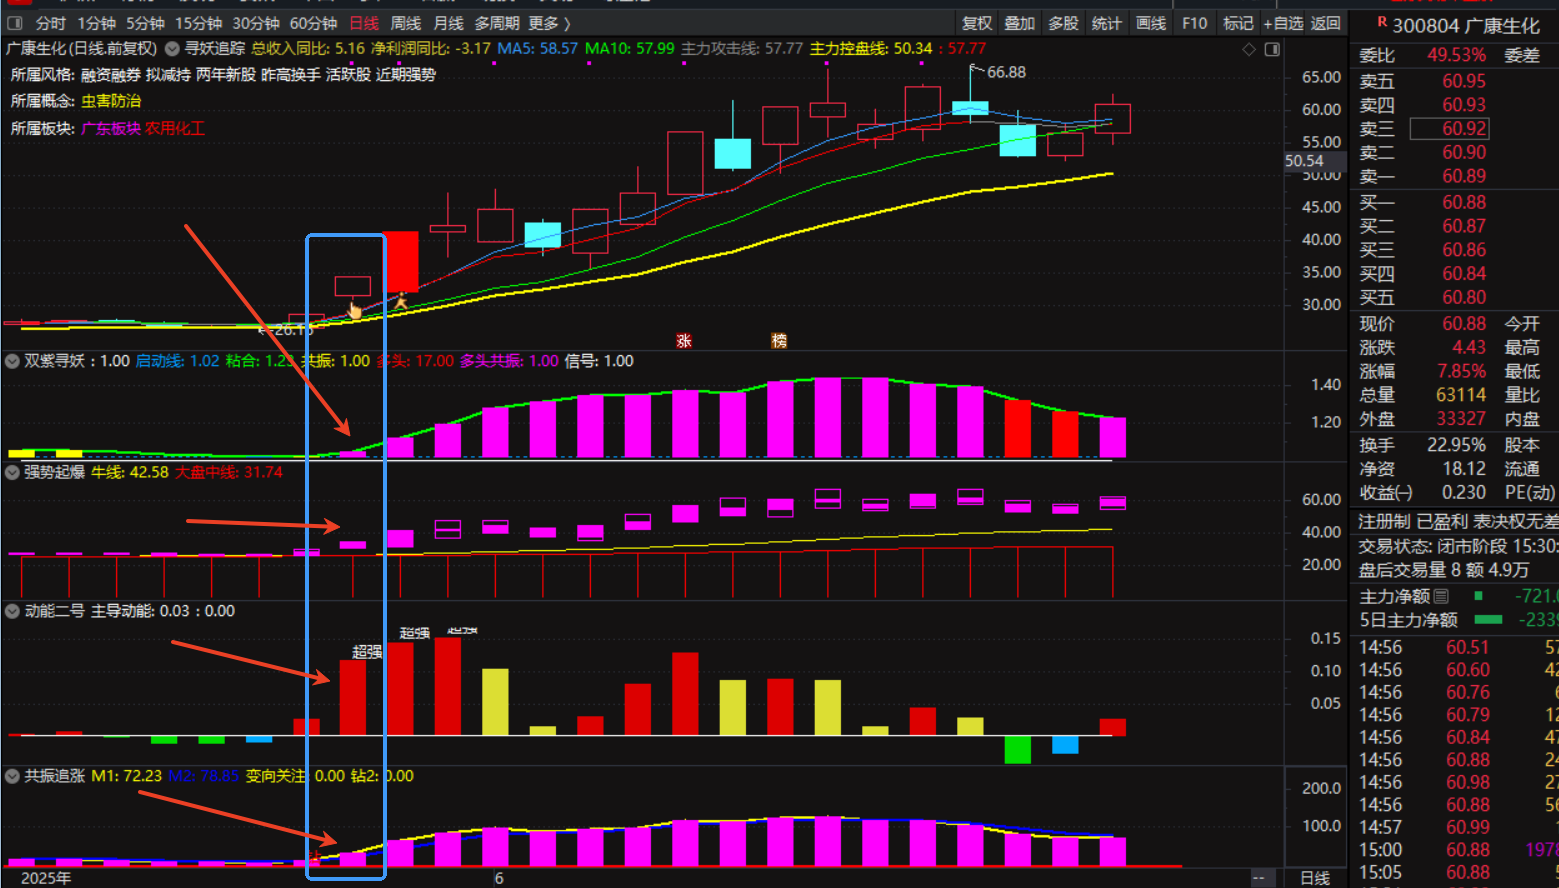
Task: Switch to the 周线 weekly period tab
Action: pyautogui.click(x=405, y=23)
